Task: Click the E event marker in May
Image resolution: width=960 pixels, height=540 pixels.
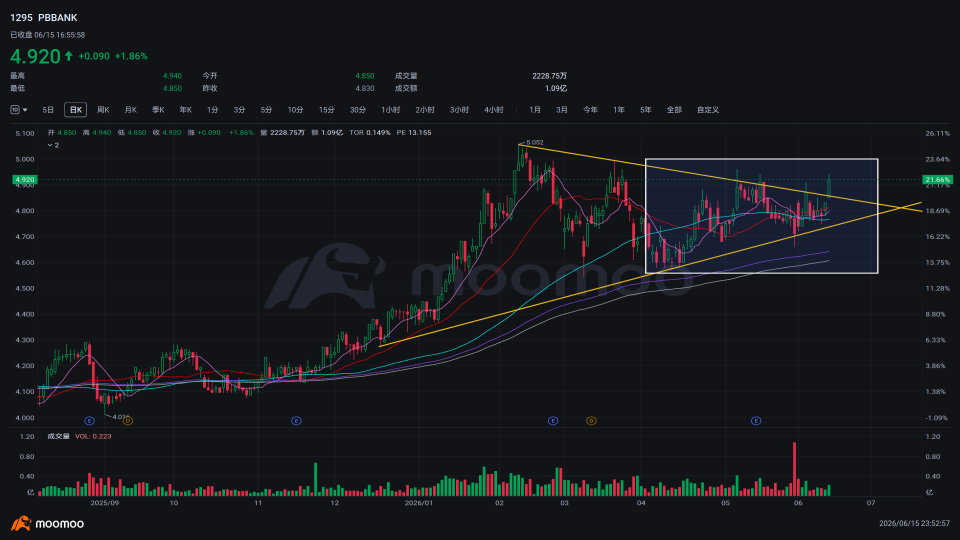Action: tap(756, 421)
